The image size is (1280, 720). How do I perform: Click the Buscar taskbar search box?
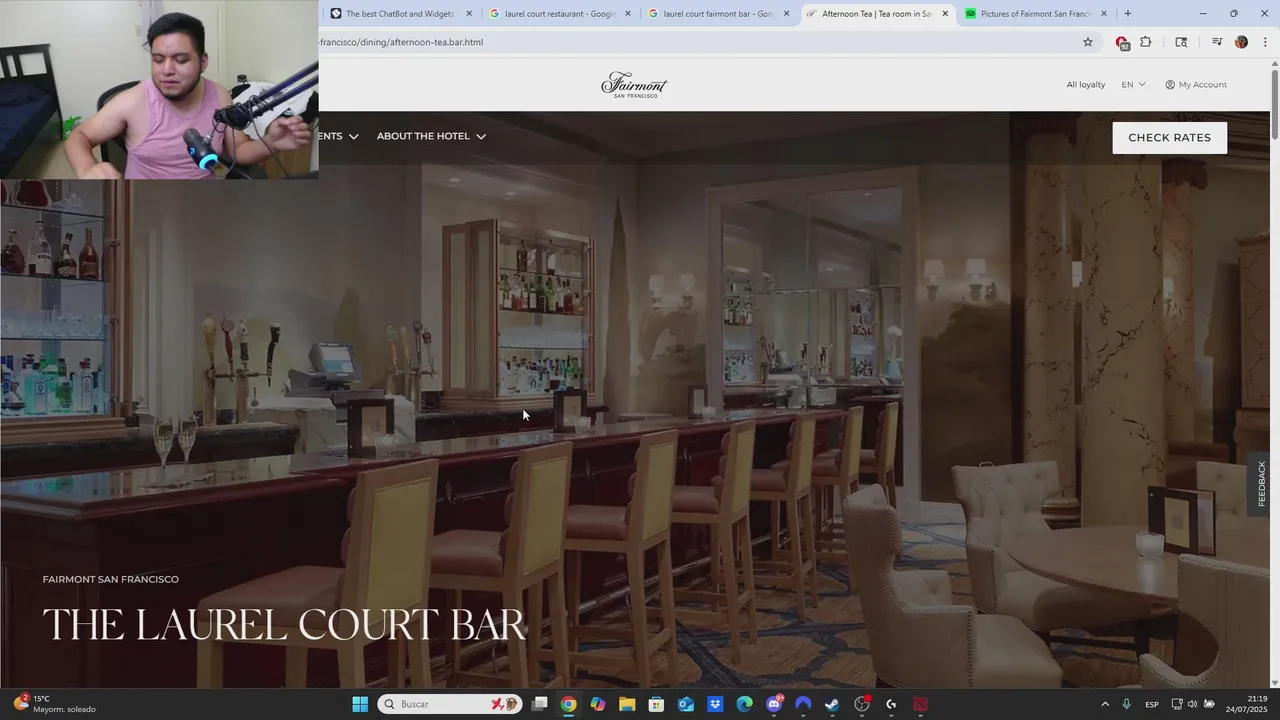450,704
